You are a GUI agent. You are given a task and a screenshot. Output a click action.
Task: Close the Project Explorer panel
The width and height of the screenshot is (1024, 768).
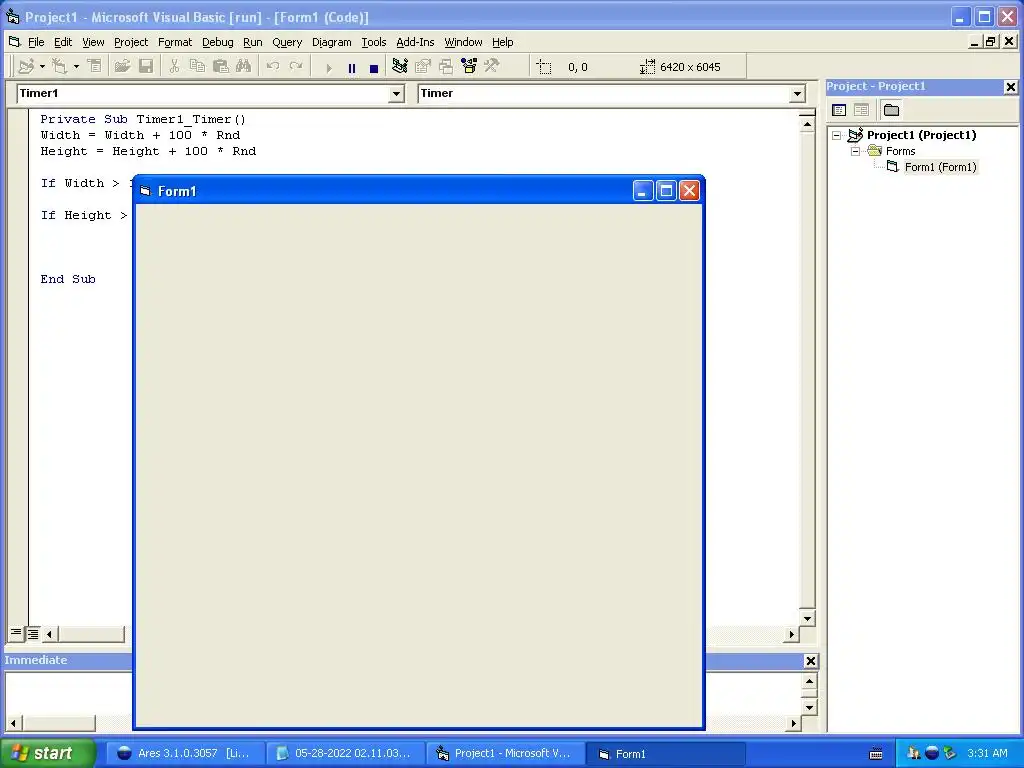point(1010,87)
